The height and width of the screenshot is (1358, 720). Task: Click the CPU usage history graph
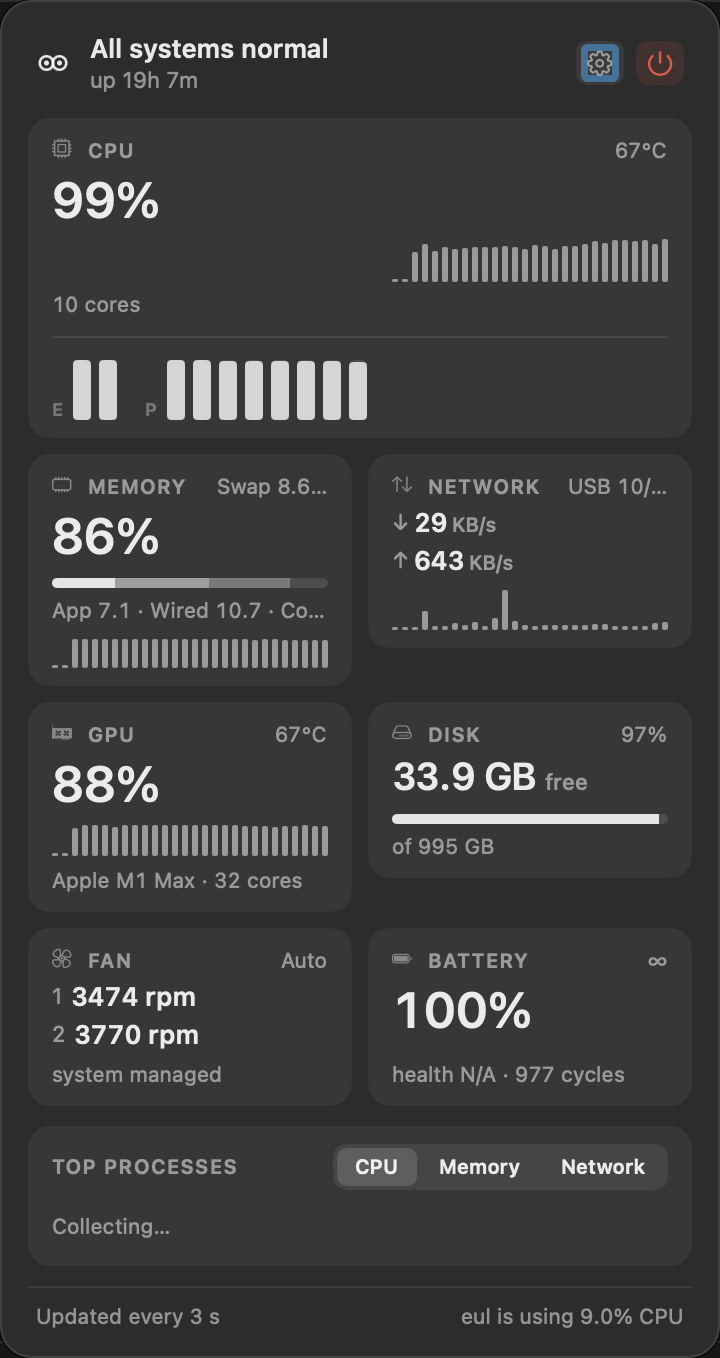click(x=530, y=260)
